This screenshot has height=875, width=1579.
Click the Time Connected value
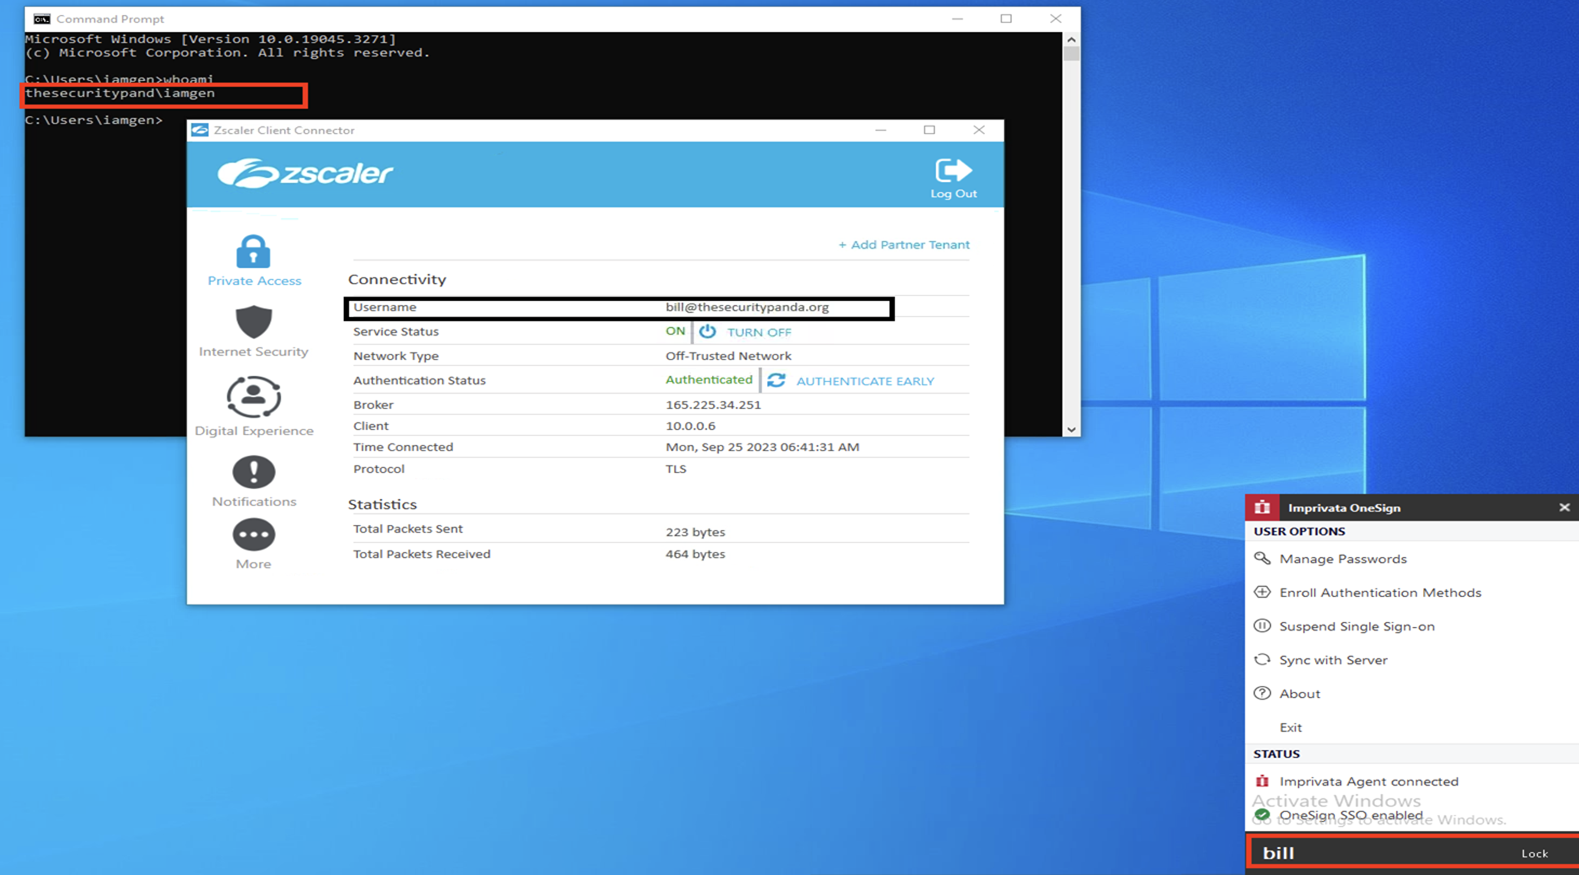(x=762, y=447)
